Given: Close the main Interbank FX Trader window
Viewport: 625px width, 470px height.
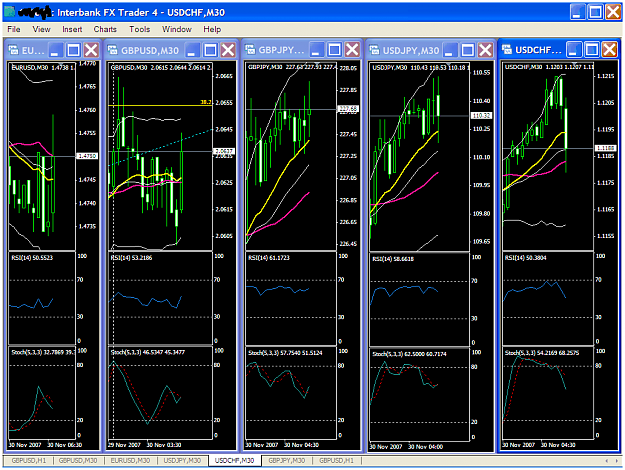Looking at the screenshot, I should (x=613, y=12).
